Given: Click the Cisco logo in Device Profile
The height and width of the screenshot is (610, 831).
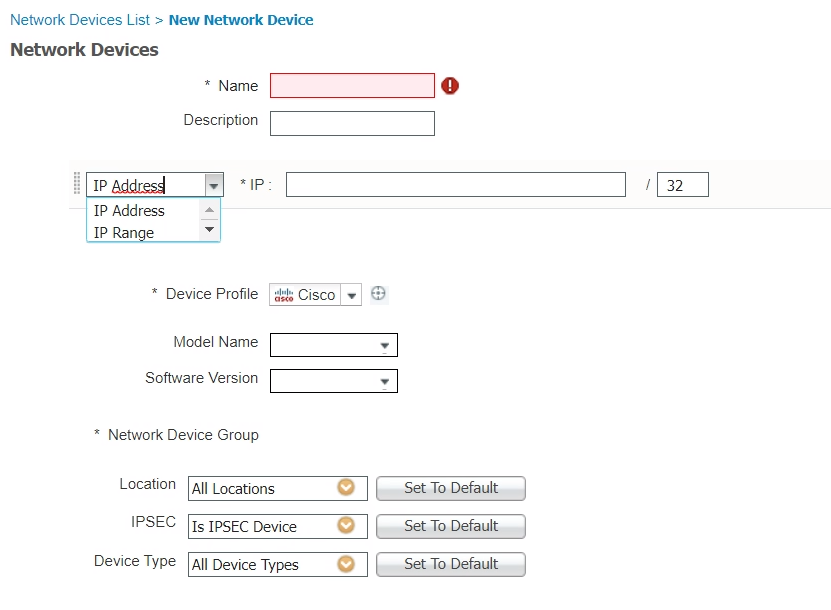Looking at the screenshot, I should (x=284, y=295).
